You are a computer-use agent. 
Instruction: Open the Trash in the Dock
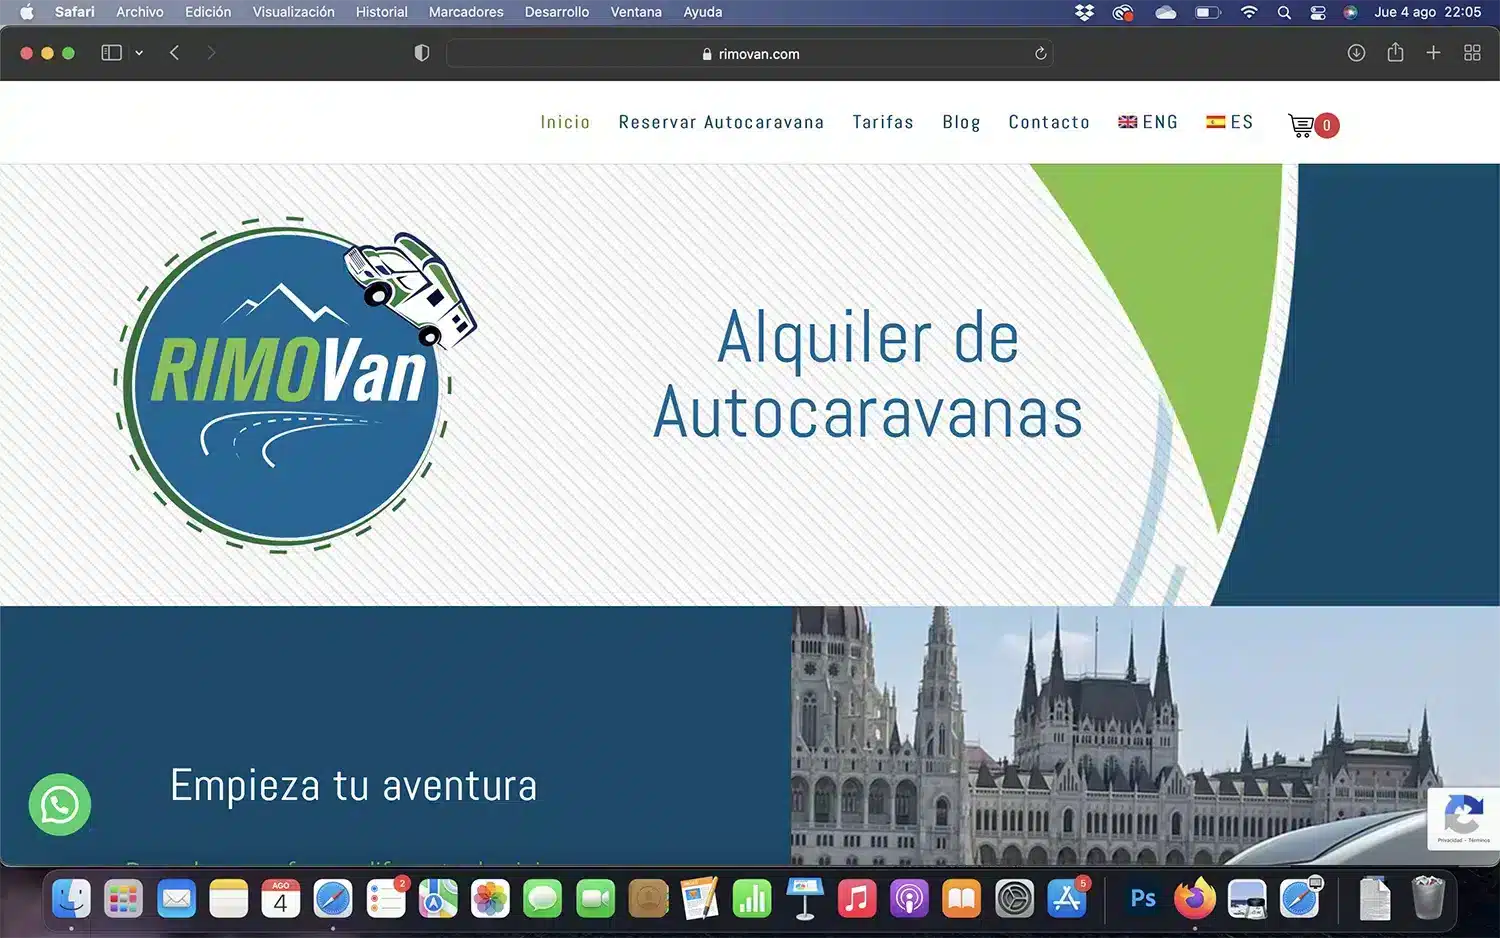pyautogui.click(x=1428, y=897)
